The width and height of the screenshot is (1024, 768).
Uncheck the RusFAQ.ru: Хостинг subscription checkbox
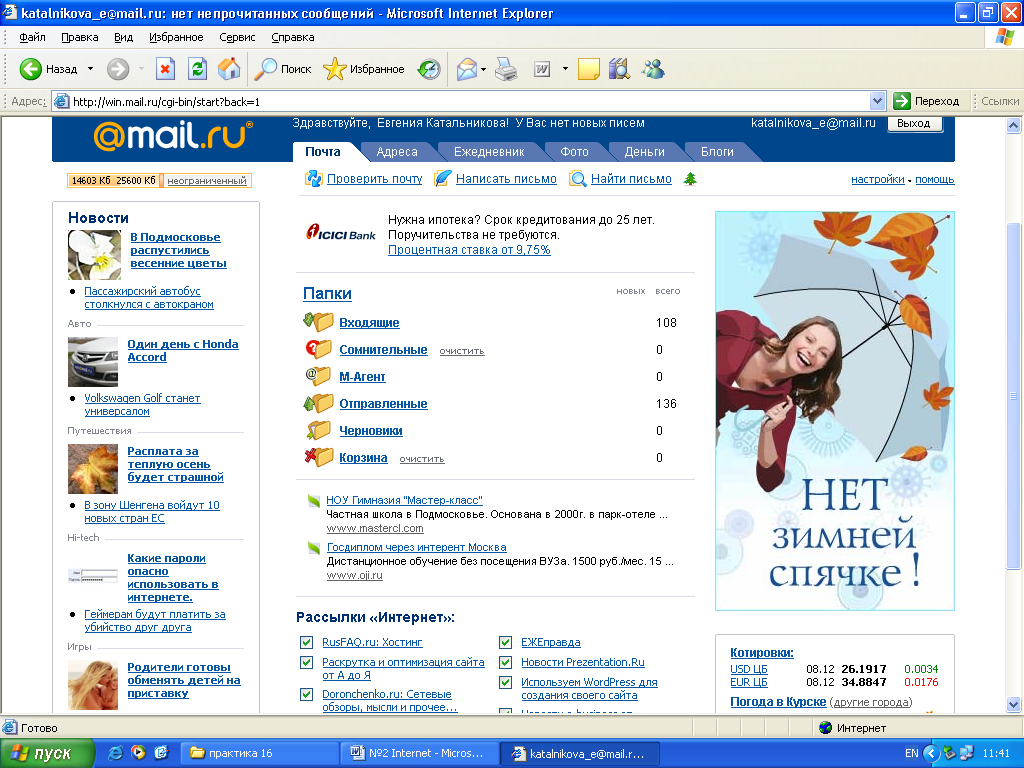pos(306,643)
